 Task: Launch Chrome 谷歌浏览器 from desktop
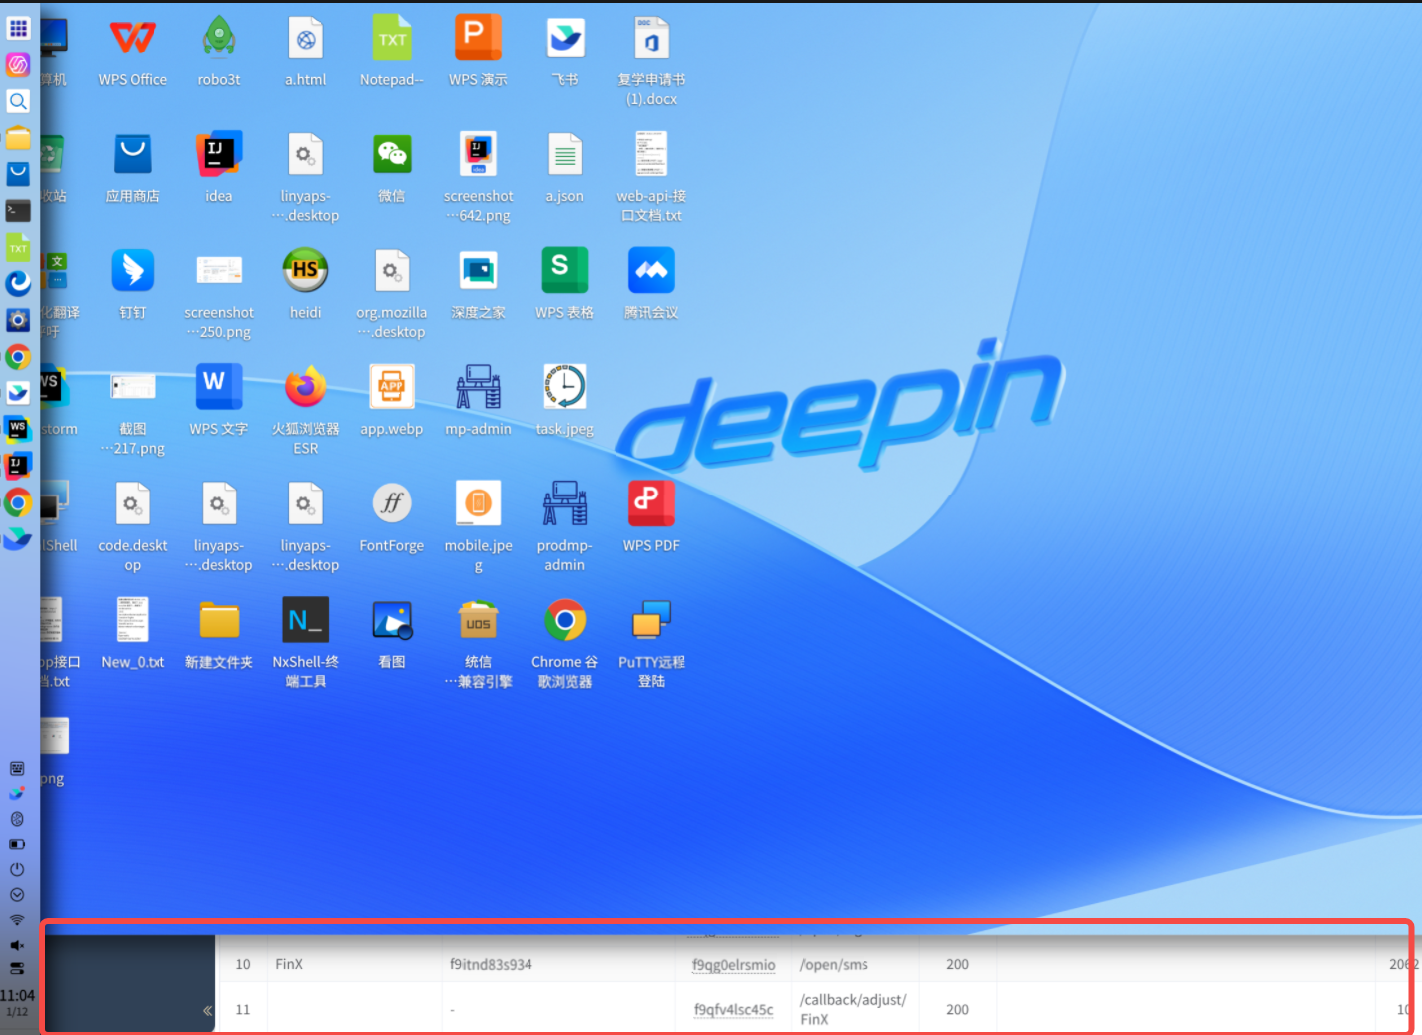coord(565,643)
